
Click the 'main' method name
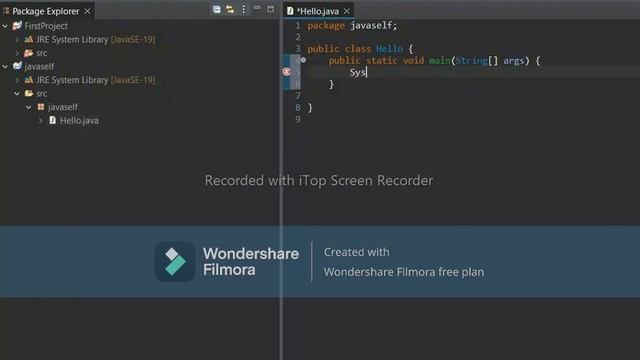(x=440, y=61)
